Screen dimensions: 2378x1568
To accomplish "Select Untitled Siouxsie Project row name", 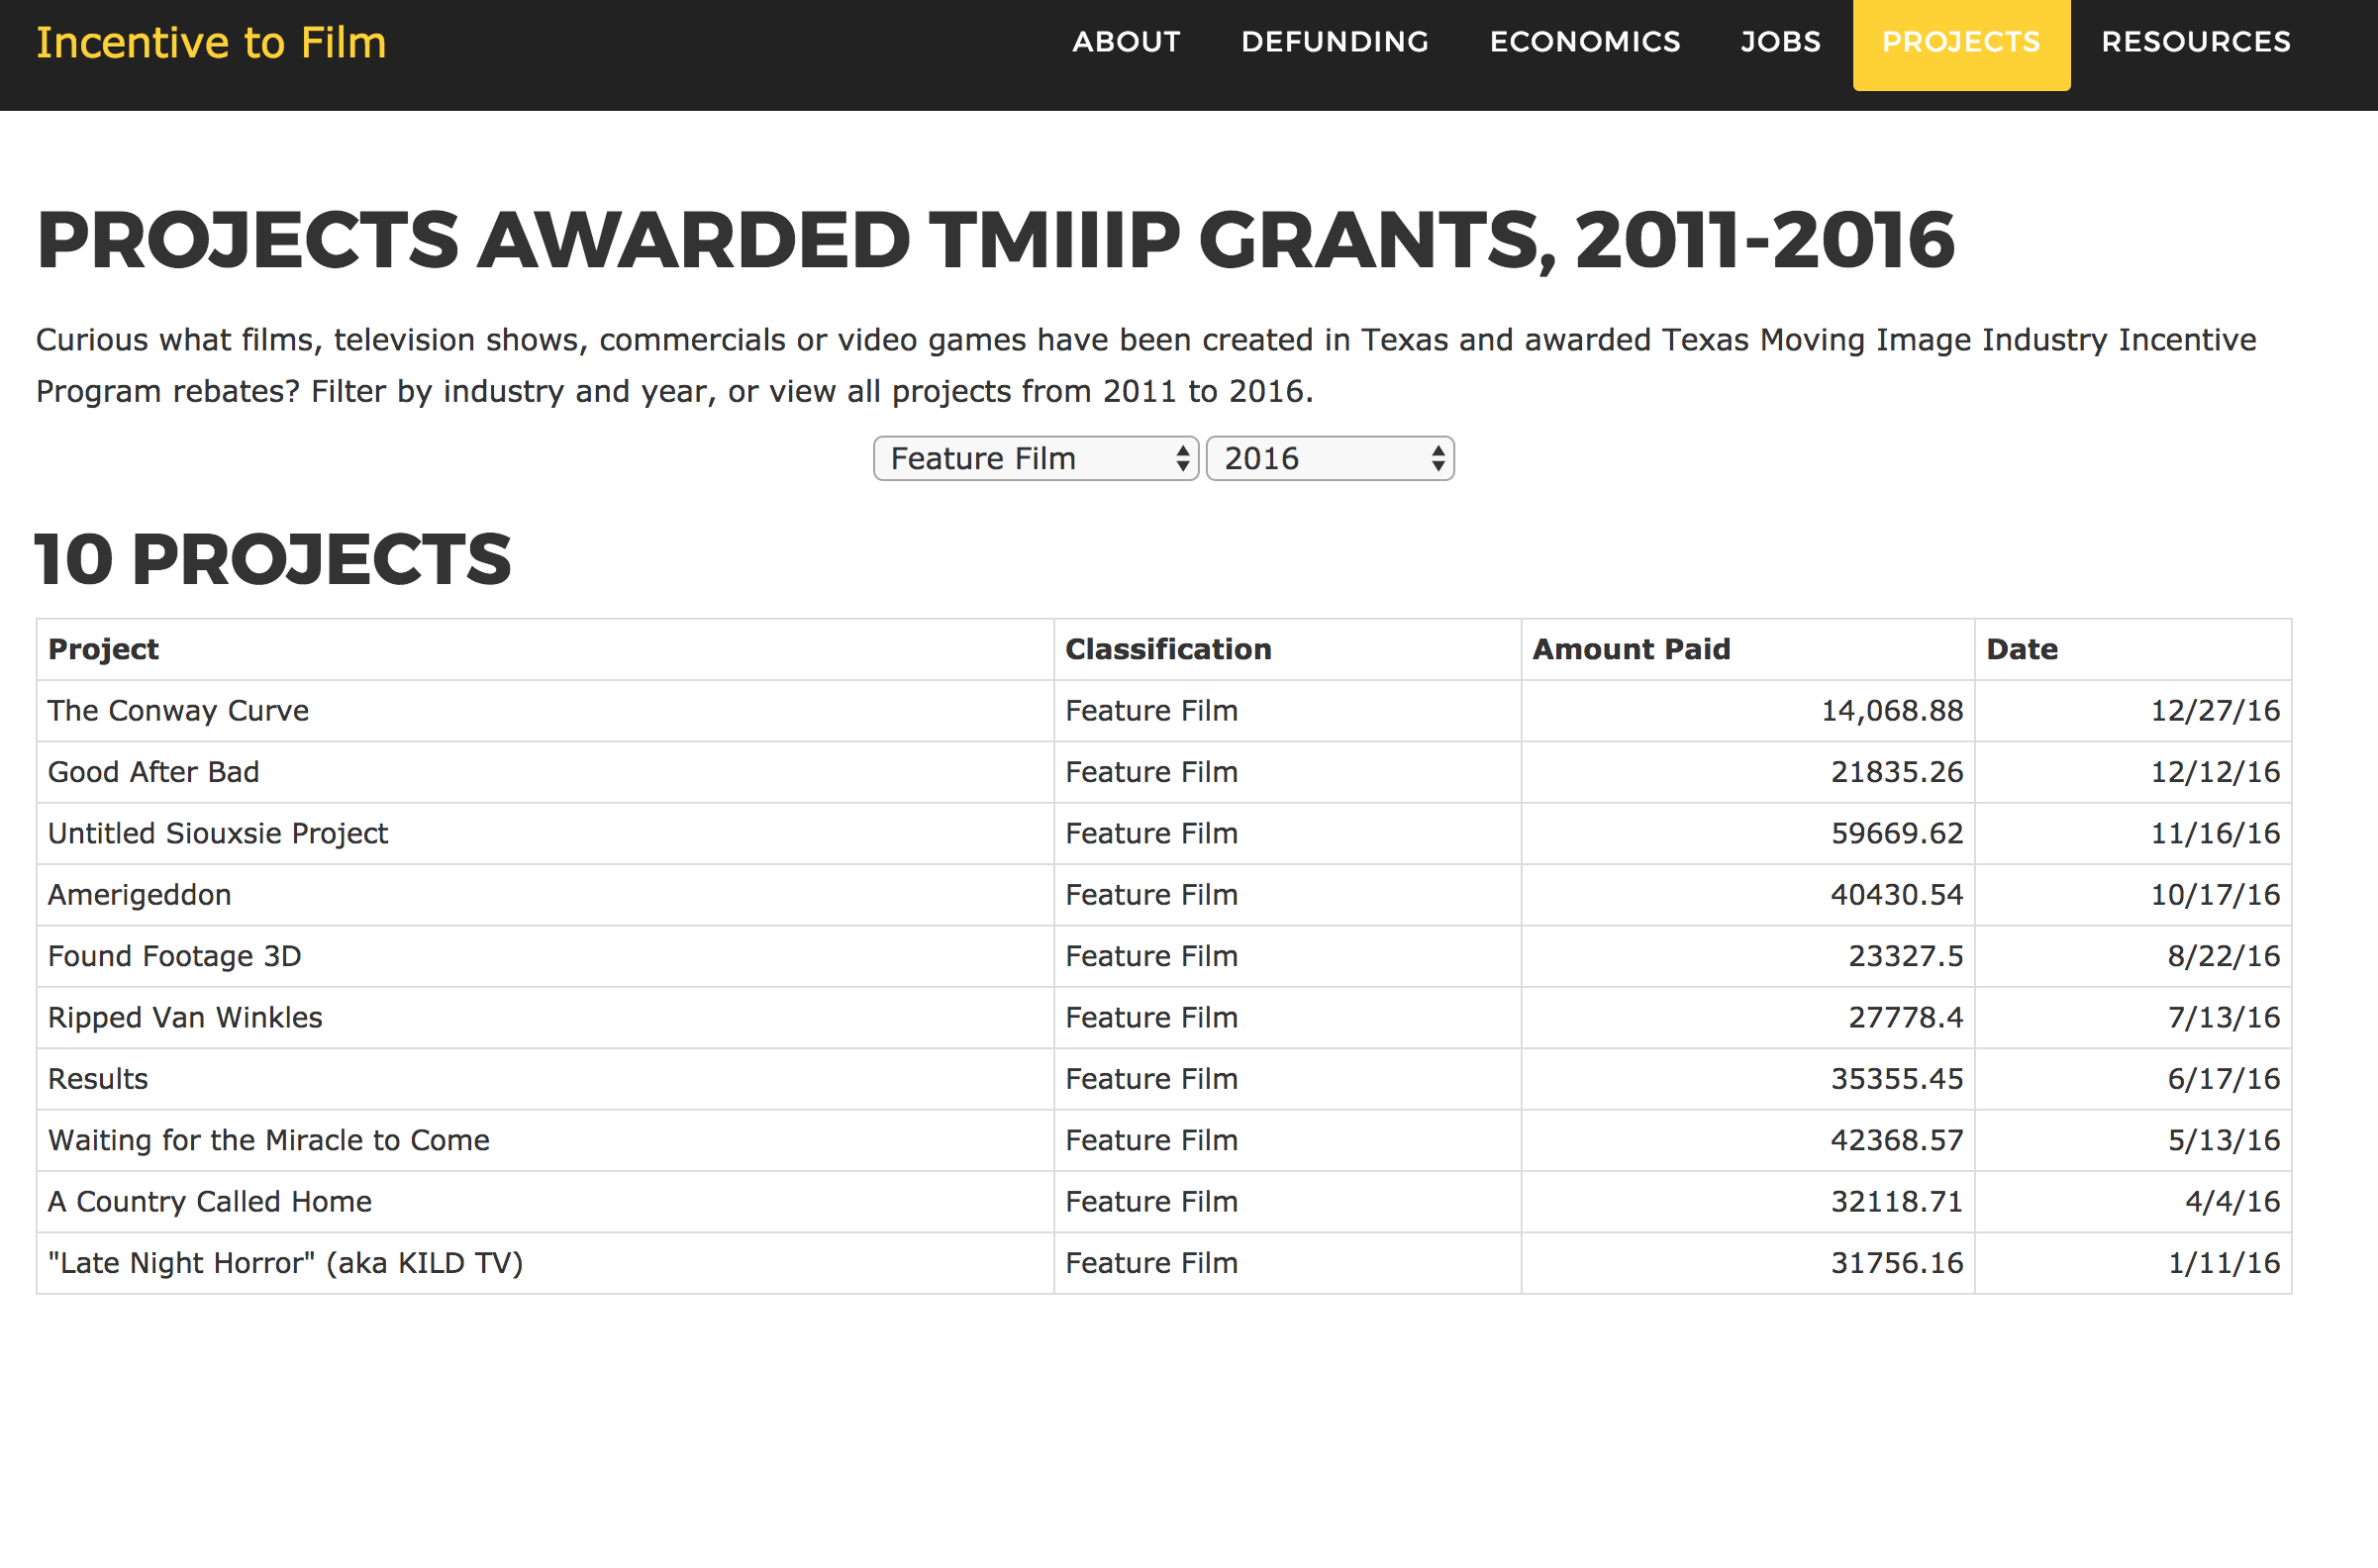I will pyautogui.click(x=218, y=834).
